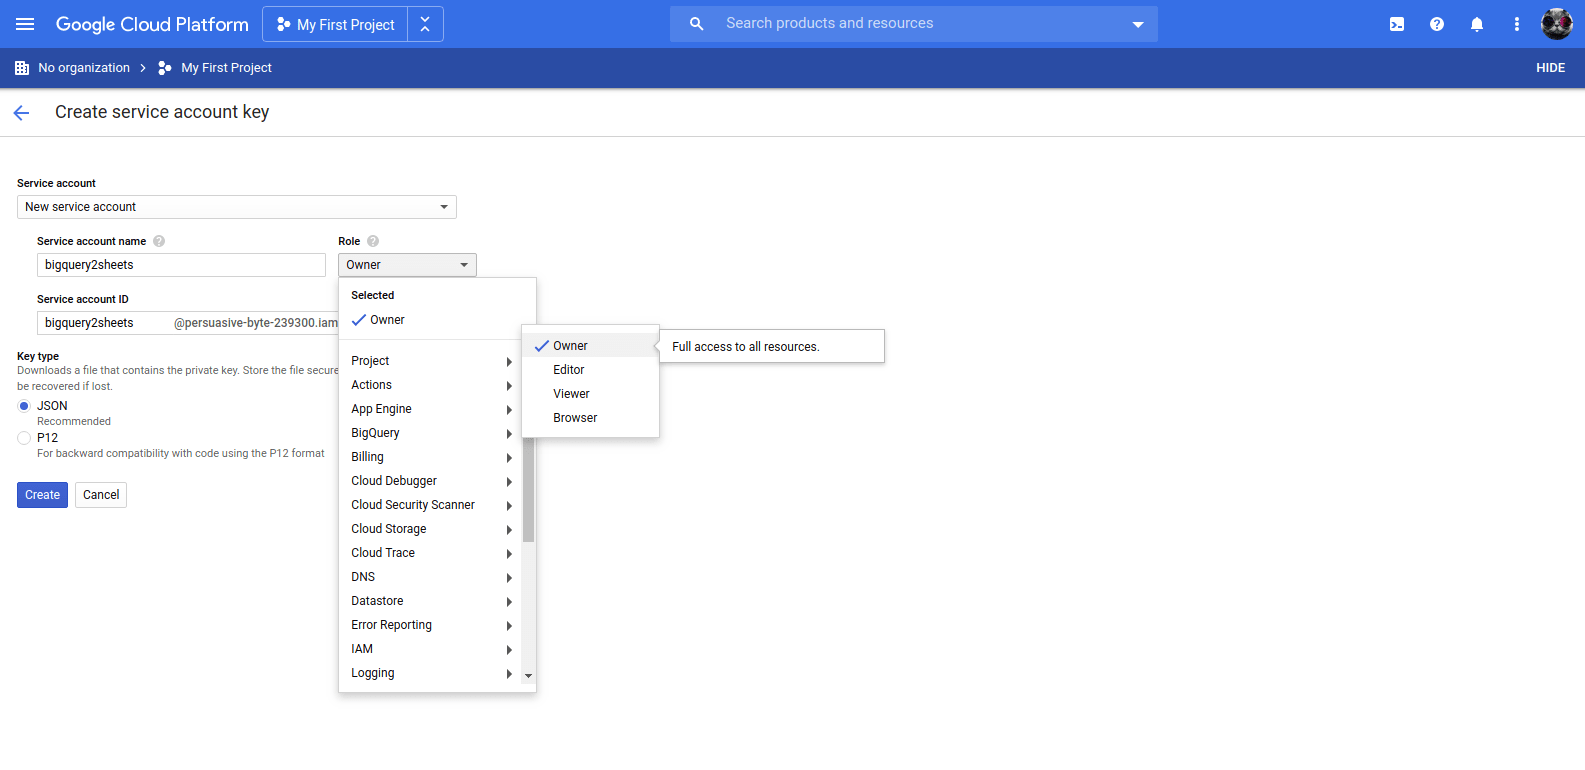Click the Create button

click(42, 495)
